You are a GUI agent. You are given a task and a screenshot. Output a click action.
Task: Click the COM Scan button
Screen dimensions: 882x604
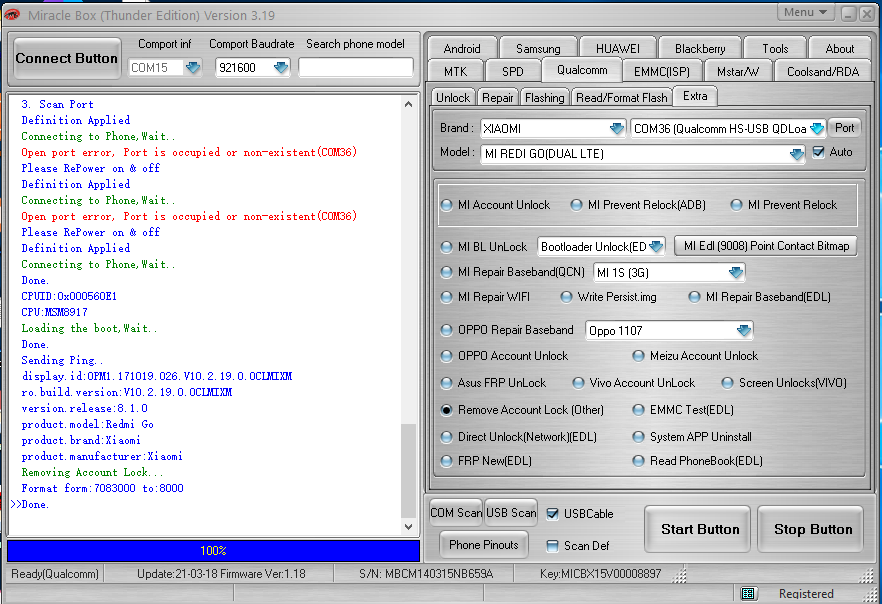(456, 512)
